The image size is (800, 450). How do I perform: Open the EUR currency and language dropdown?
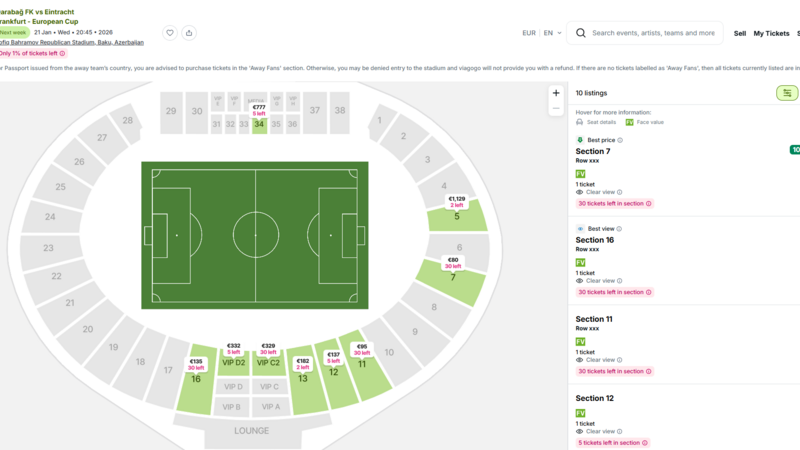(541, 33)
